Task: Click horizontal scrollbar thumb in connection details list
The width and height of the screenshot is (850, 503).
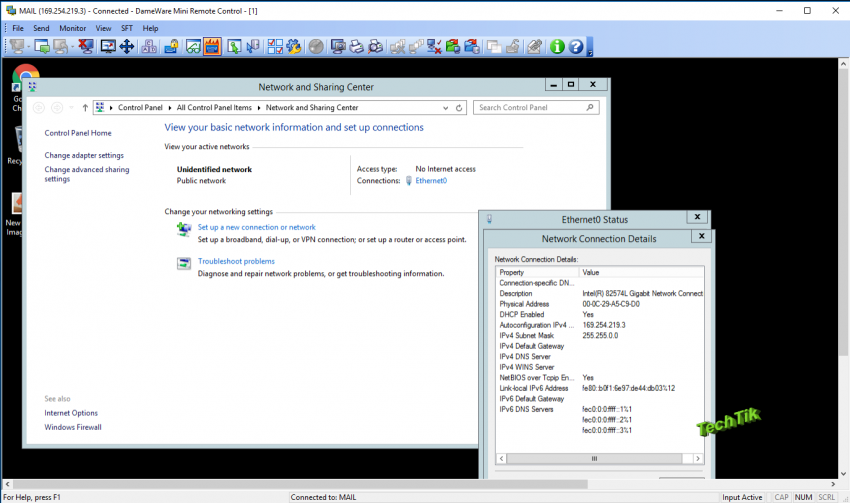Action: coord(594,459)
